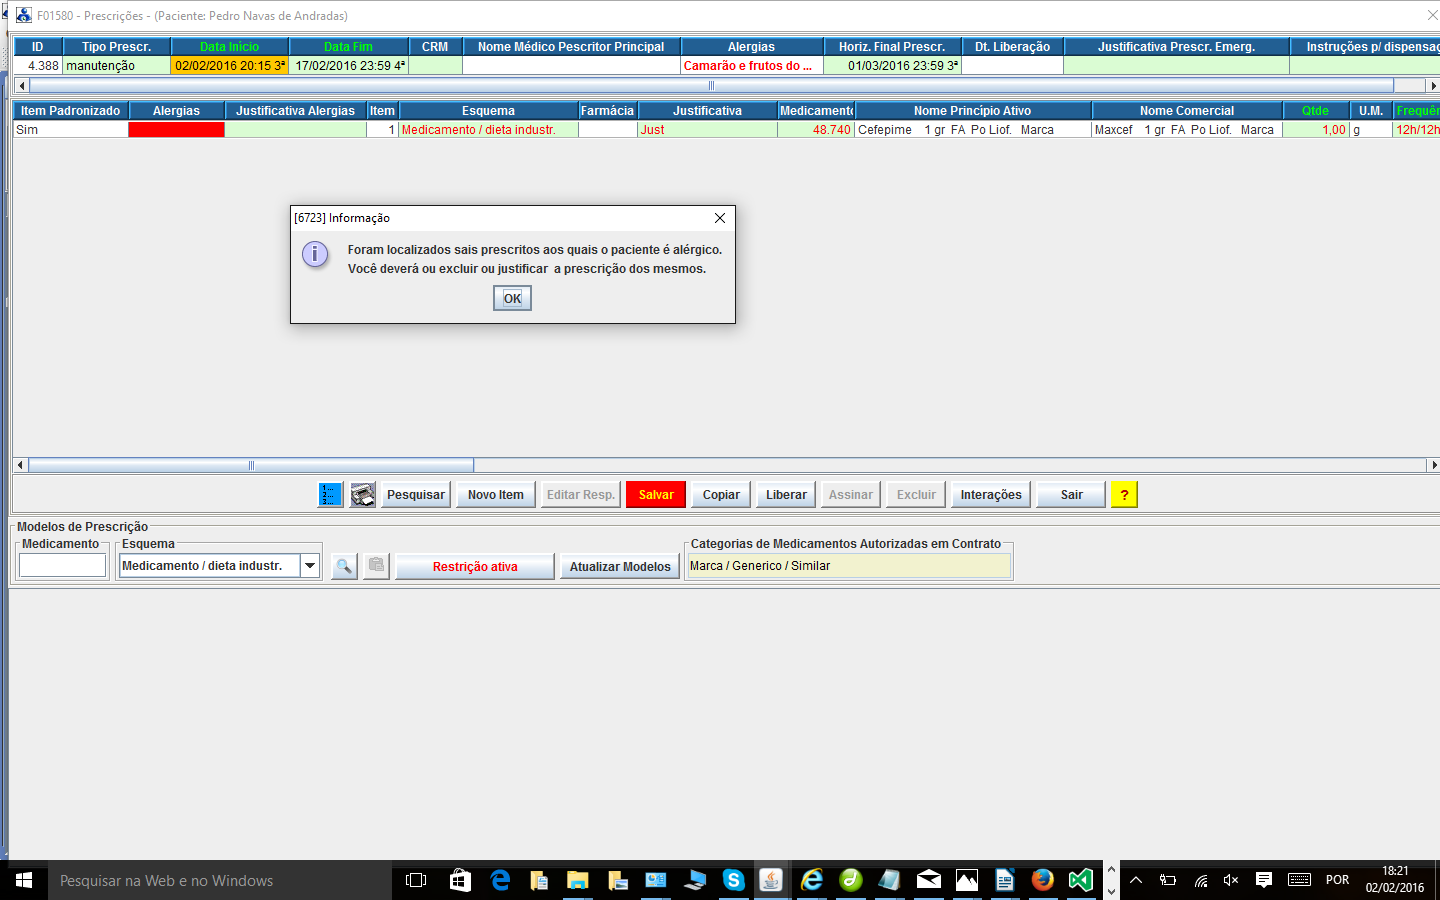Screen dimensions: 1440x900
Task: Close the Informação dialog with the X
Action: (x=719, y=218)
